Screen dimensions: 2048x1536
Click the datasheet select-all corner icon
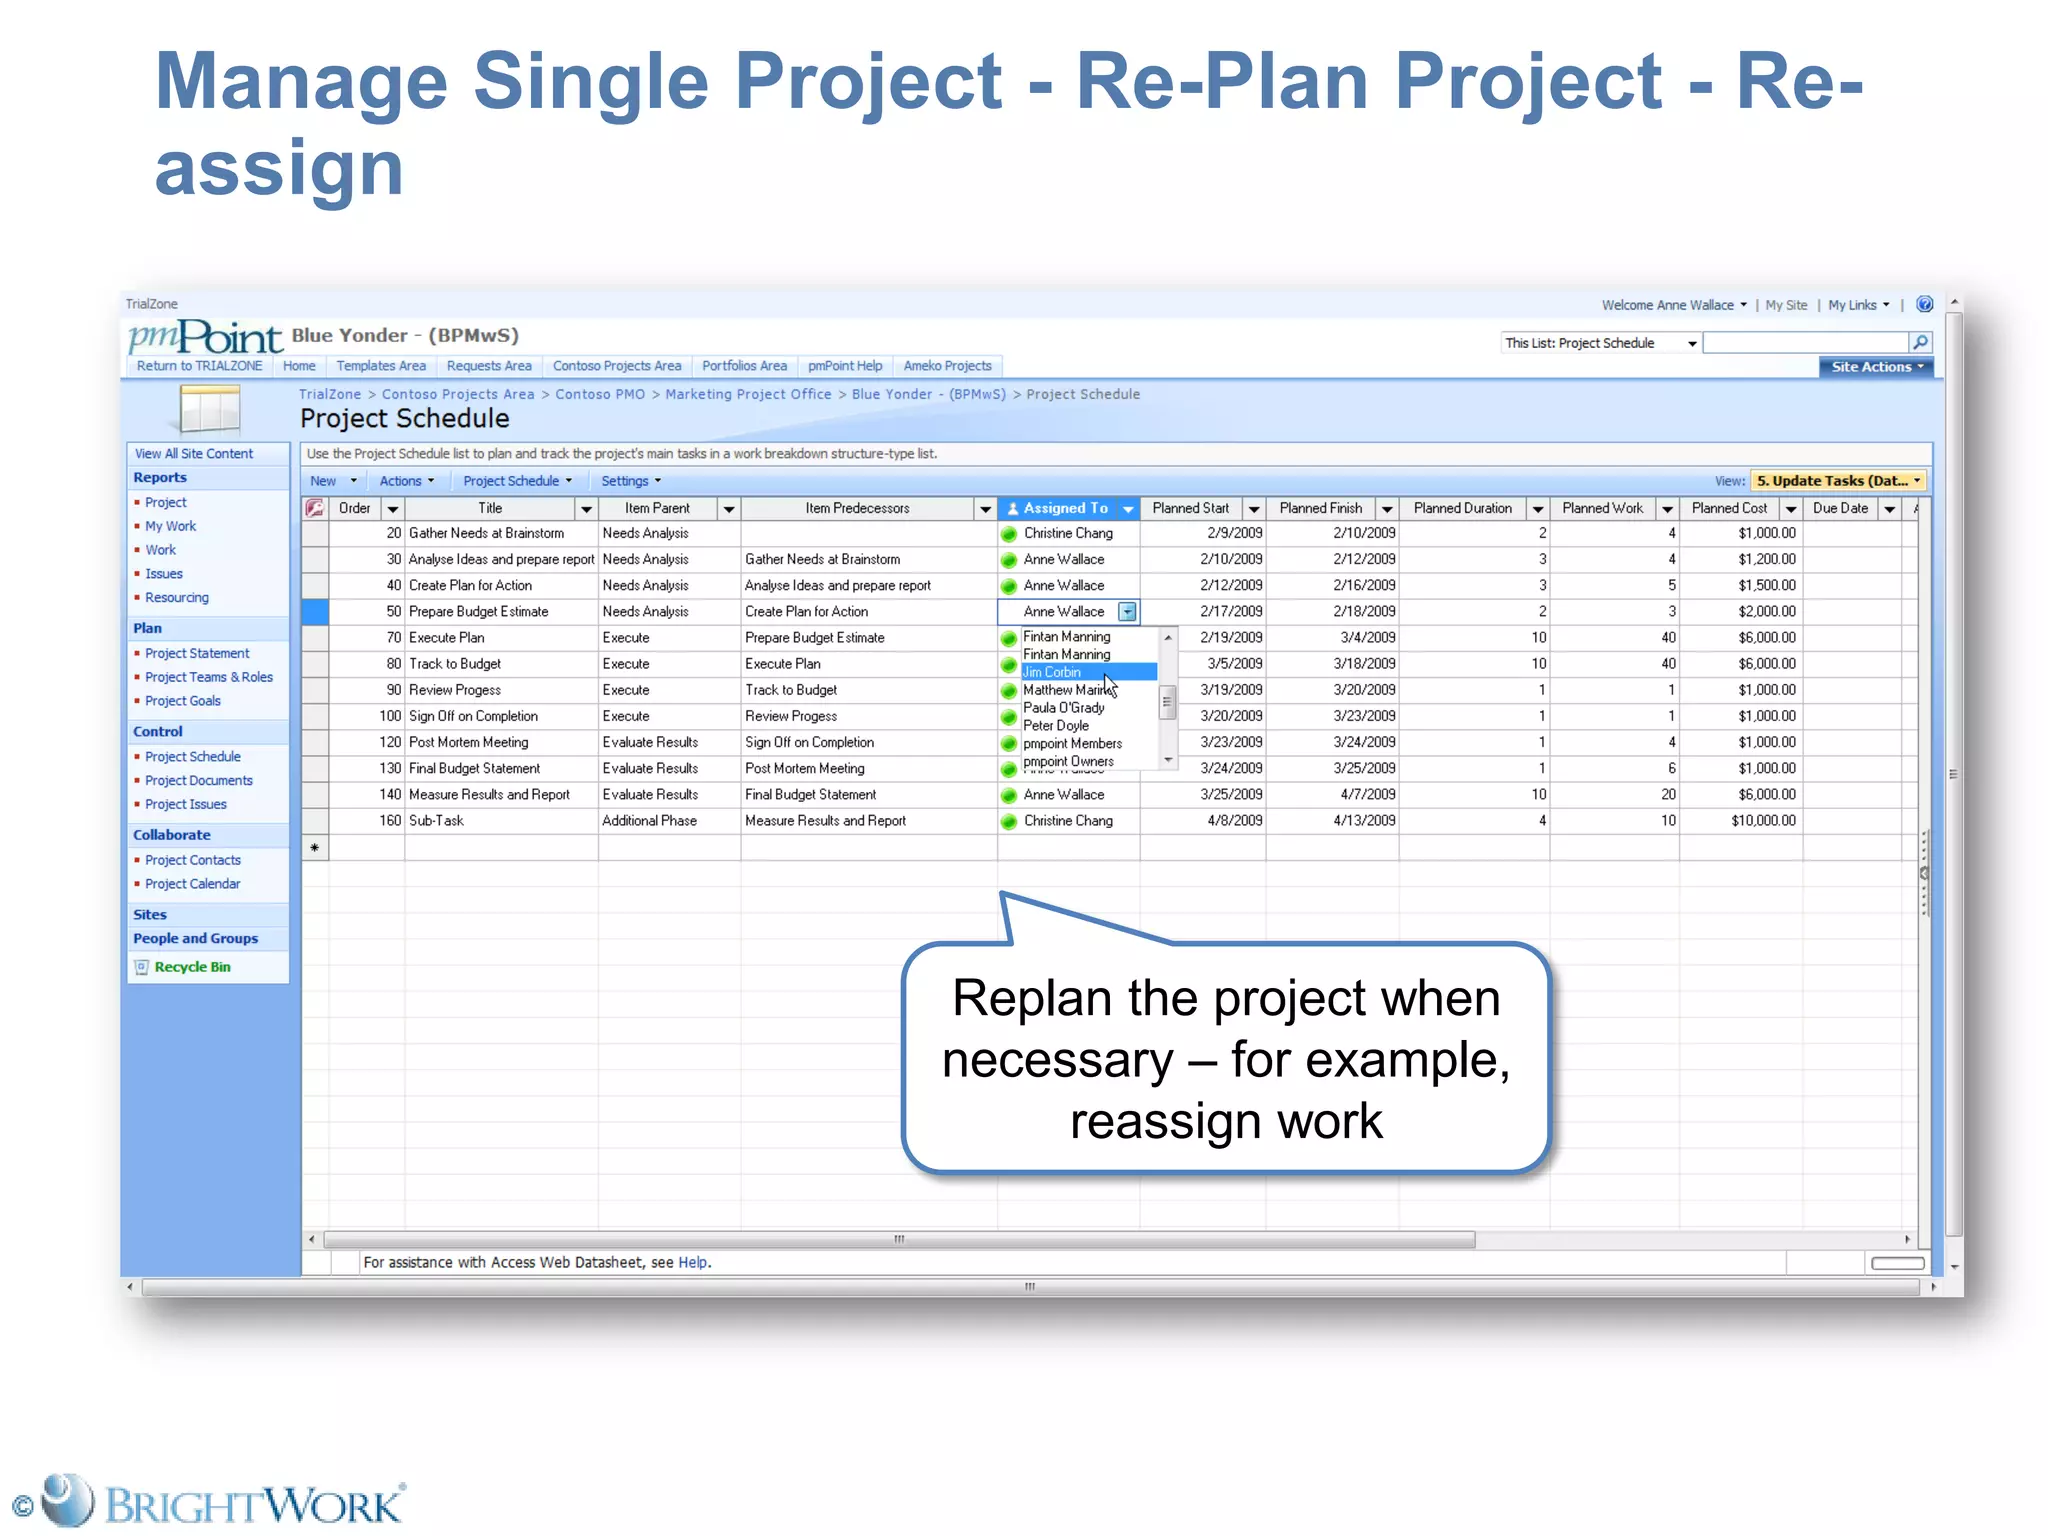[x=315, y=508]
